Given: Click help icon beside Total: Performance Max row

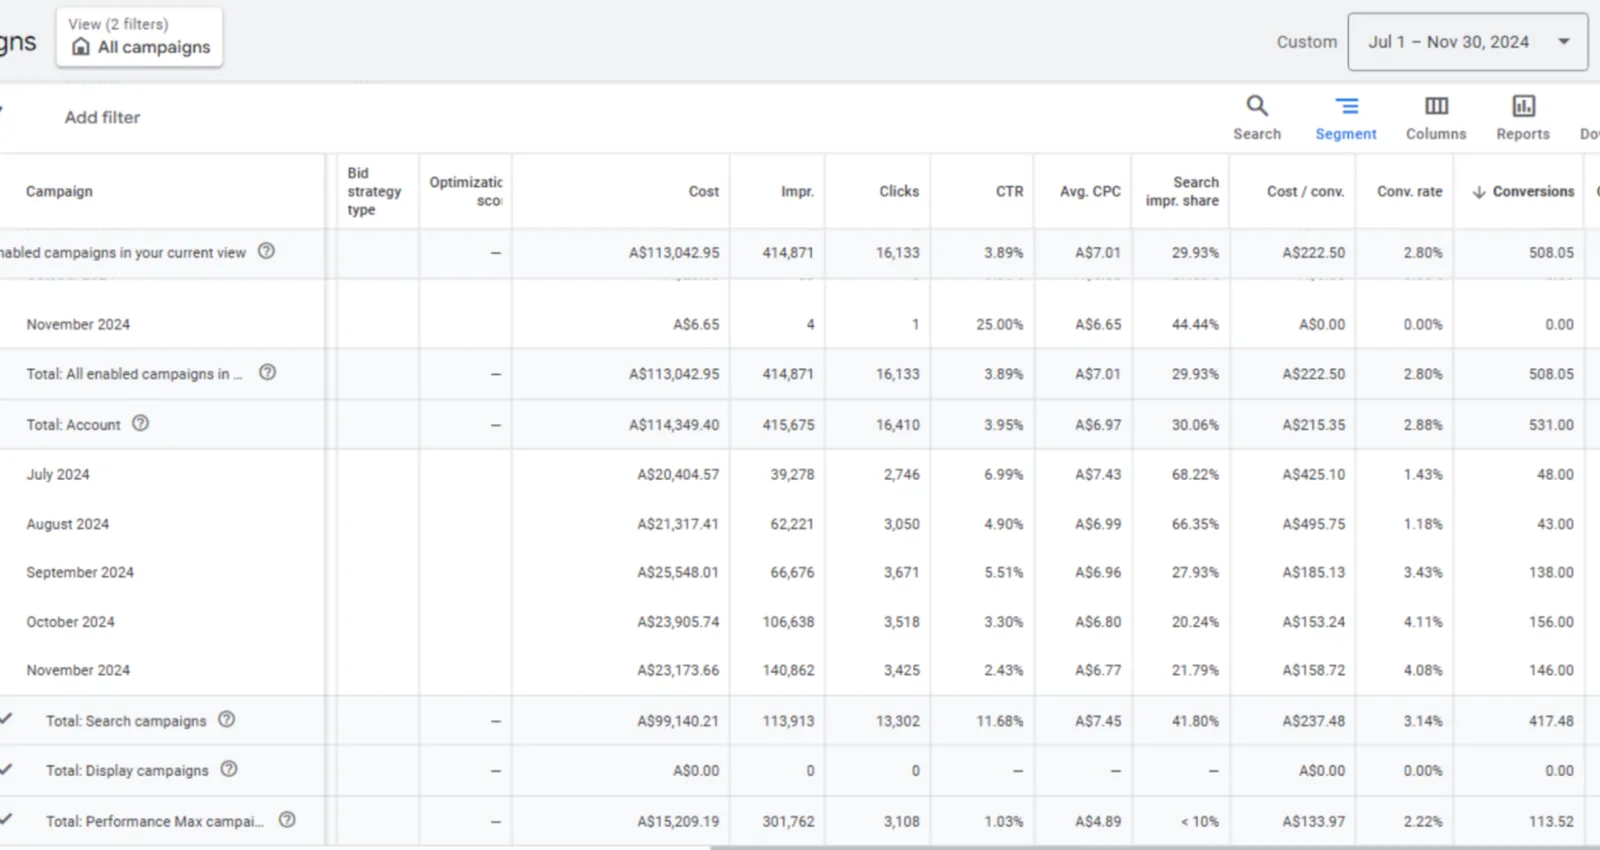Looking at the screenshot, I should click(287, 820).
